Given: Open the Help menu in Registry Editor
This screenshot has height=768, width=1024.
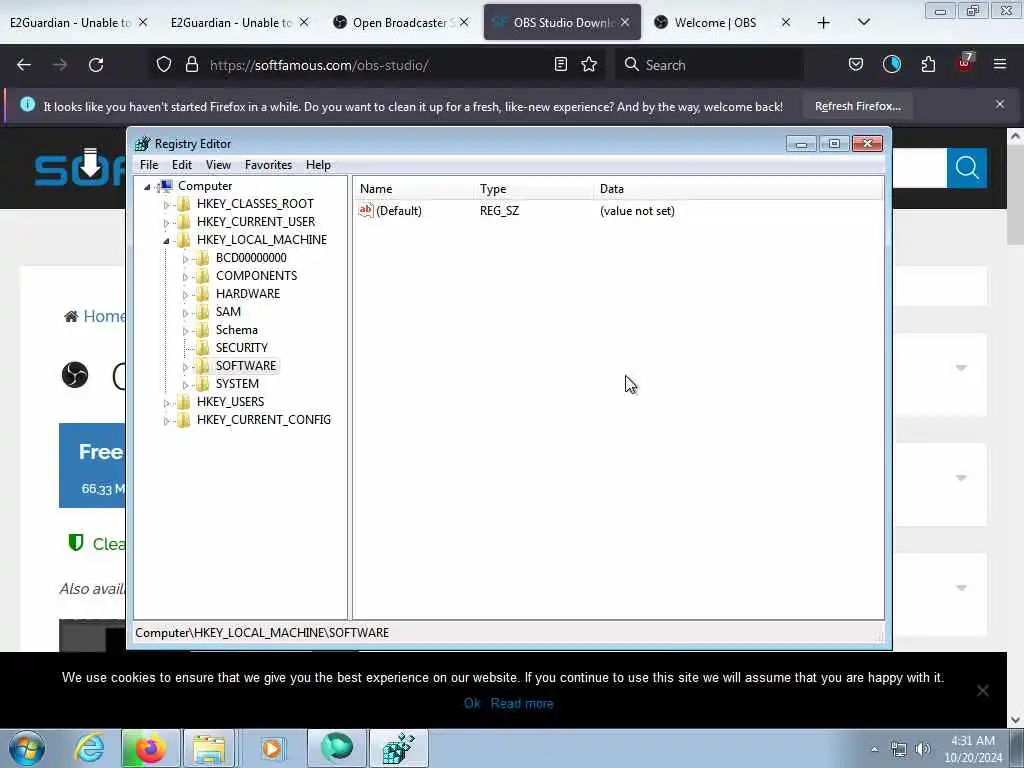Looking at the screenshot, I should [x=318, y=165].
